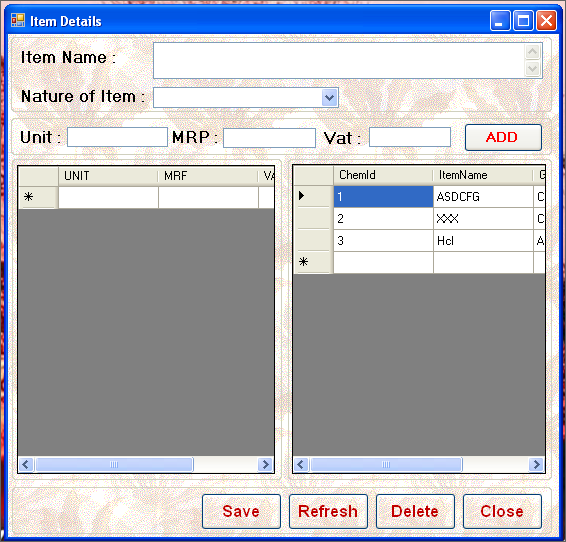This screenshot has height=542, width=566.
Task: Click left arrow of UNIT grid scrollbar
Action: coord(26,464)
